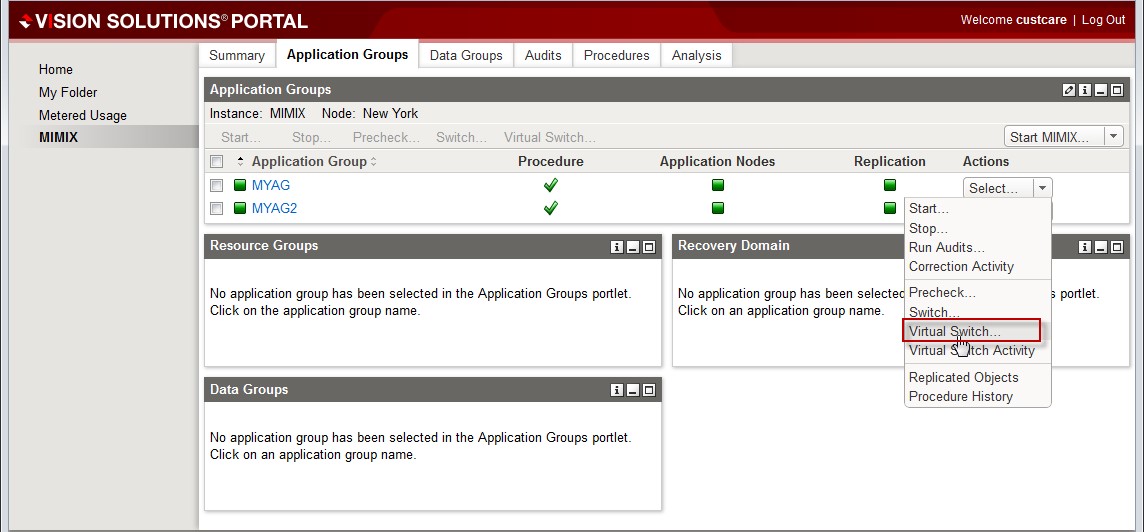The image size is (1144, 532).
Task: Click info icon on Resource Groups portlet
Action: pyautogui.click(x=617, y=247)
